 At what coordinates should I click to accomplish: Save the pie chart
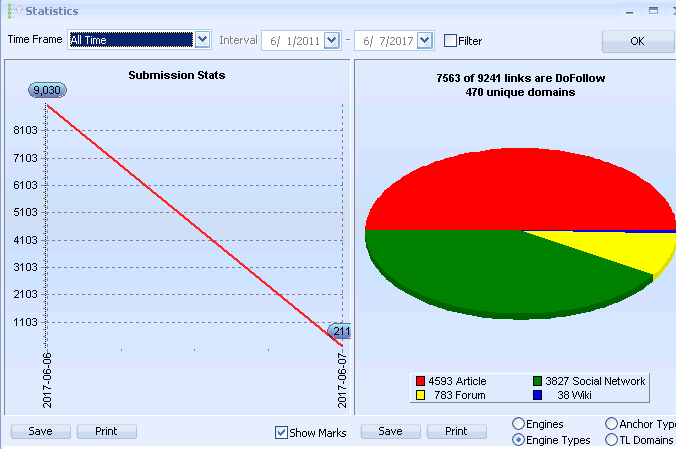point(391,431)
